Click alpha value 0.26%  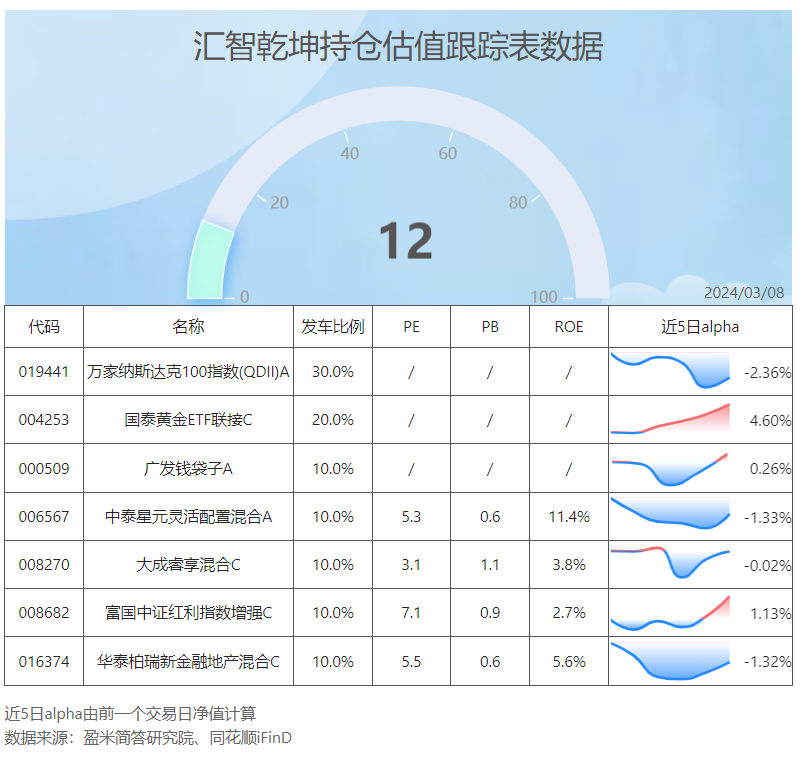point(770,469)
